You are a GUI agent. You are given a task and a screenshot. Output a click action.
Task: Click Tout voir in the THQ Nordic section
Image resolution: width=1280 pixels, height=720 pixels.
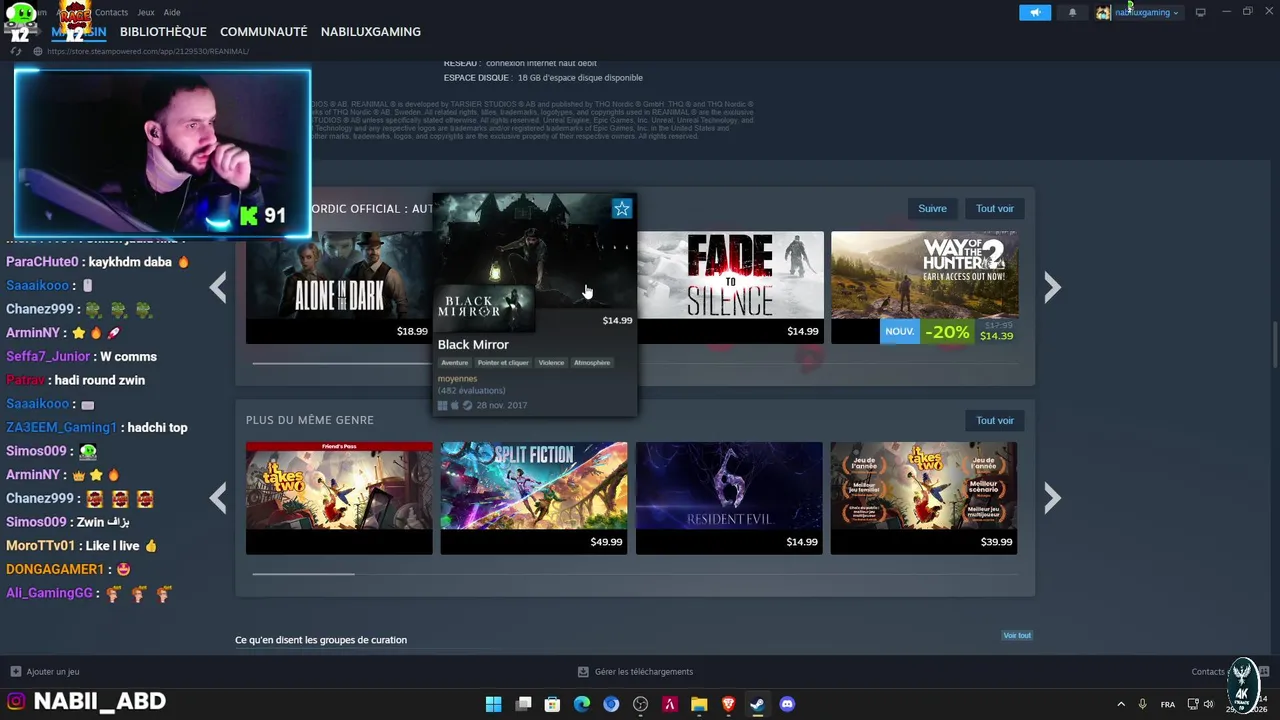(x=994, y=208)
